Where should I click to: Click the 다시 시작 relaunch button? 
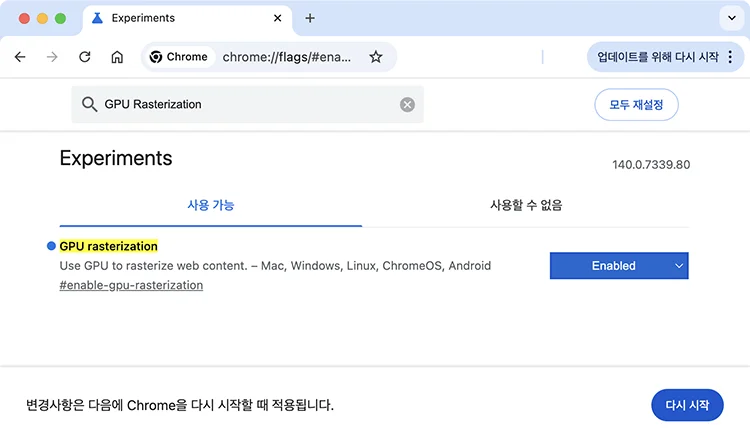coord(687,405)
